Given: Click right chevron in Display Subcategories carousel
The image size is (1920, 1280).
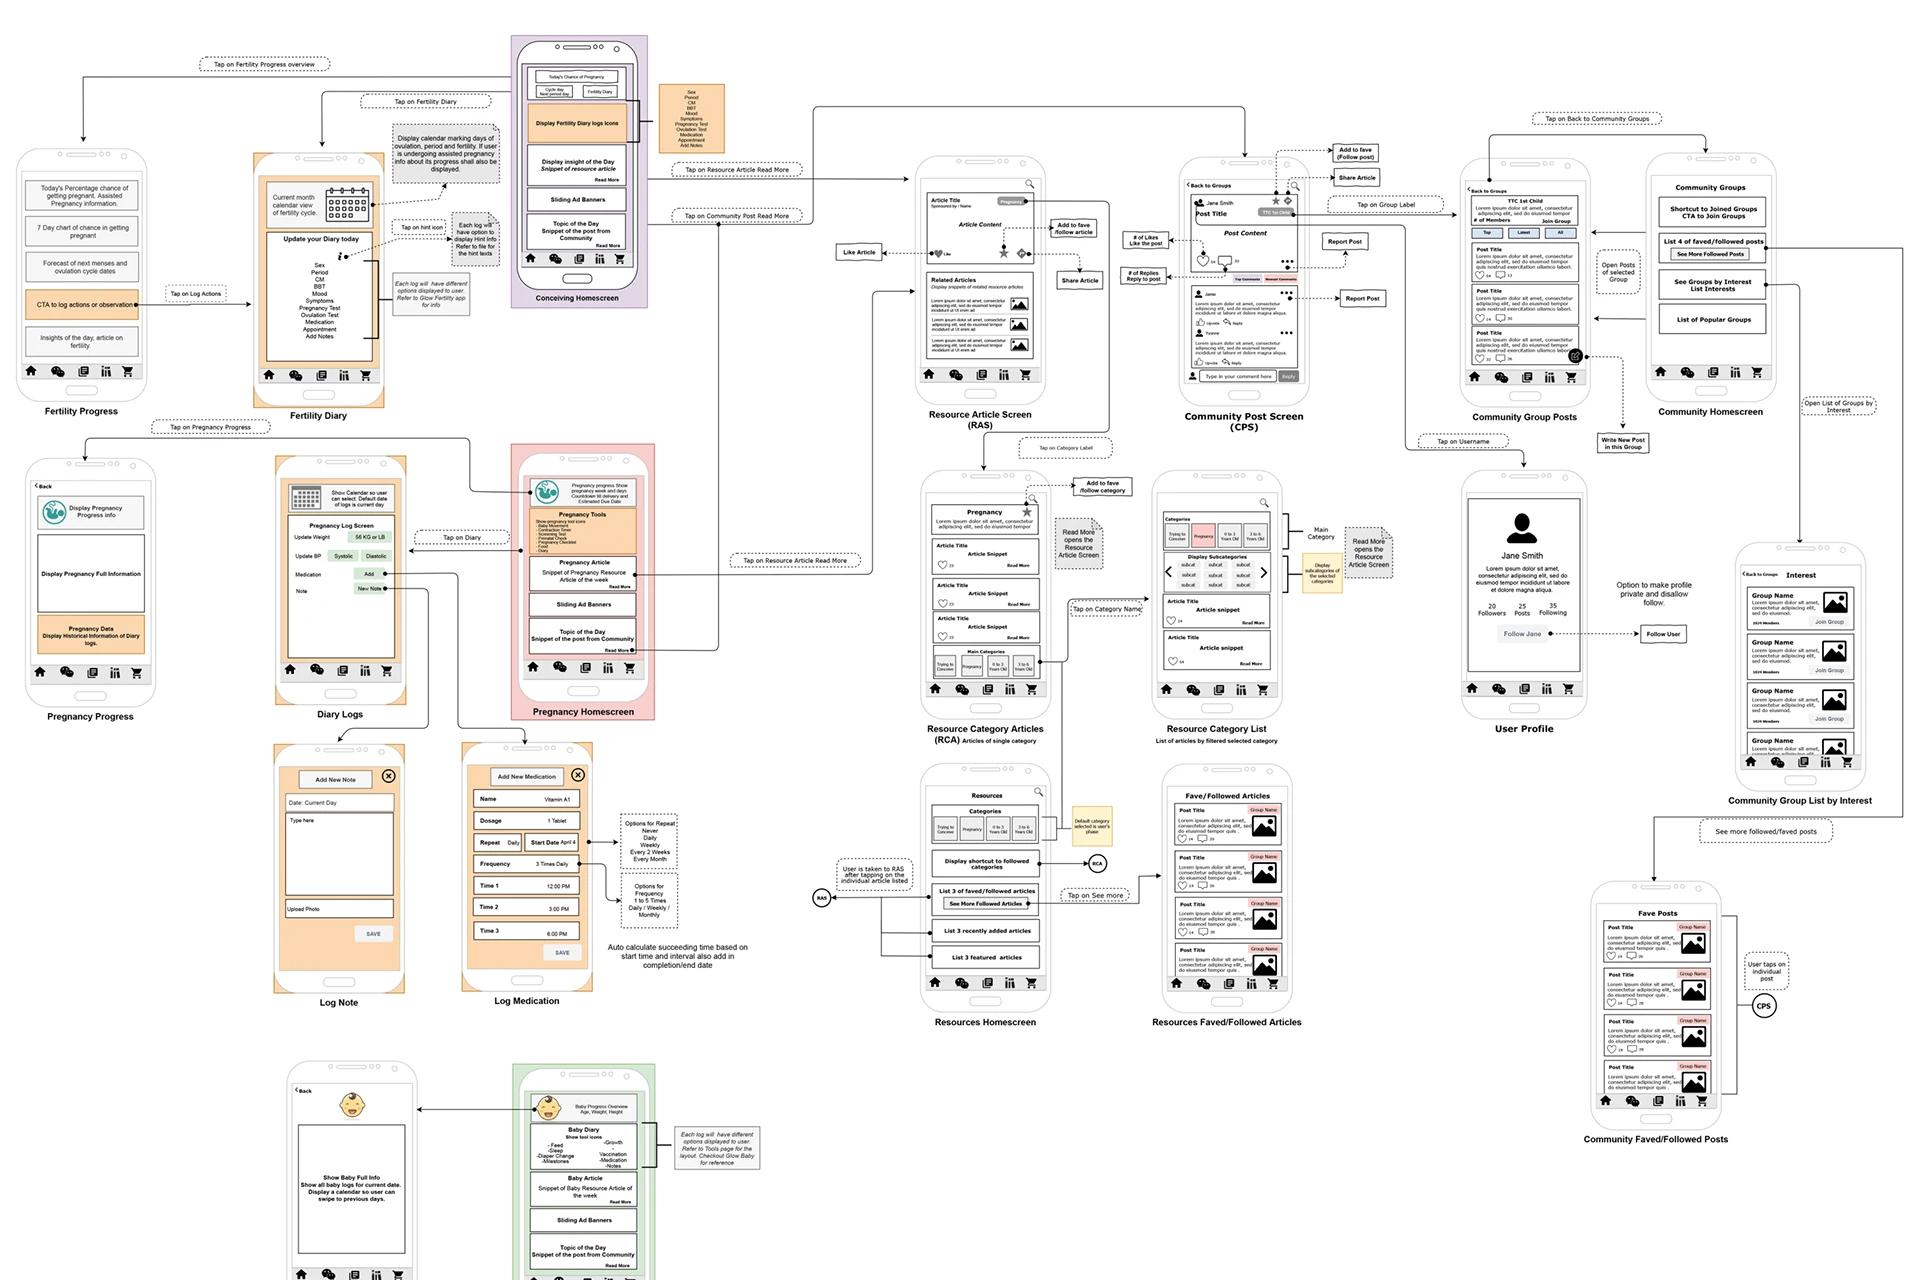Looking at the screenshot, I should coord(1264,573).
